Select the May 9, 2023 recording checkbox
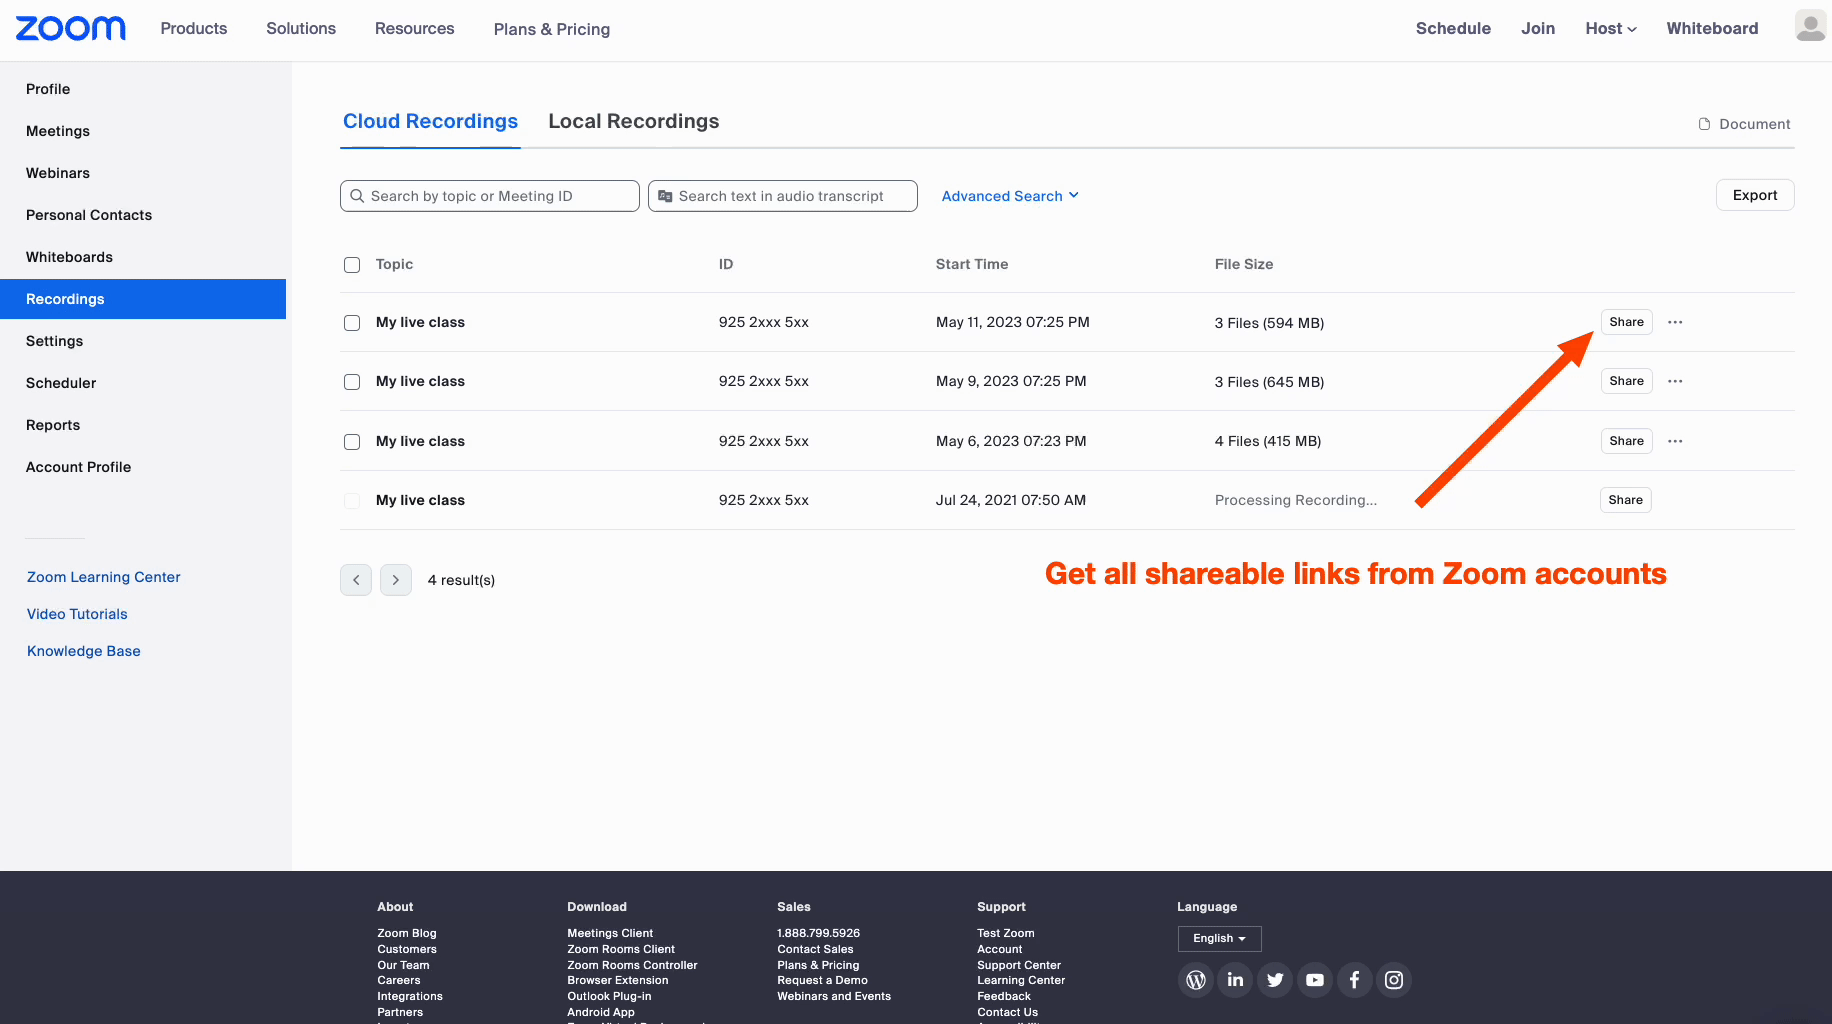Image resolution: width=1832 pixels, height=1024 pixels. (x=352, y=382)
